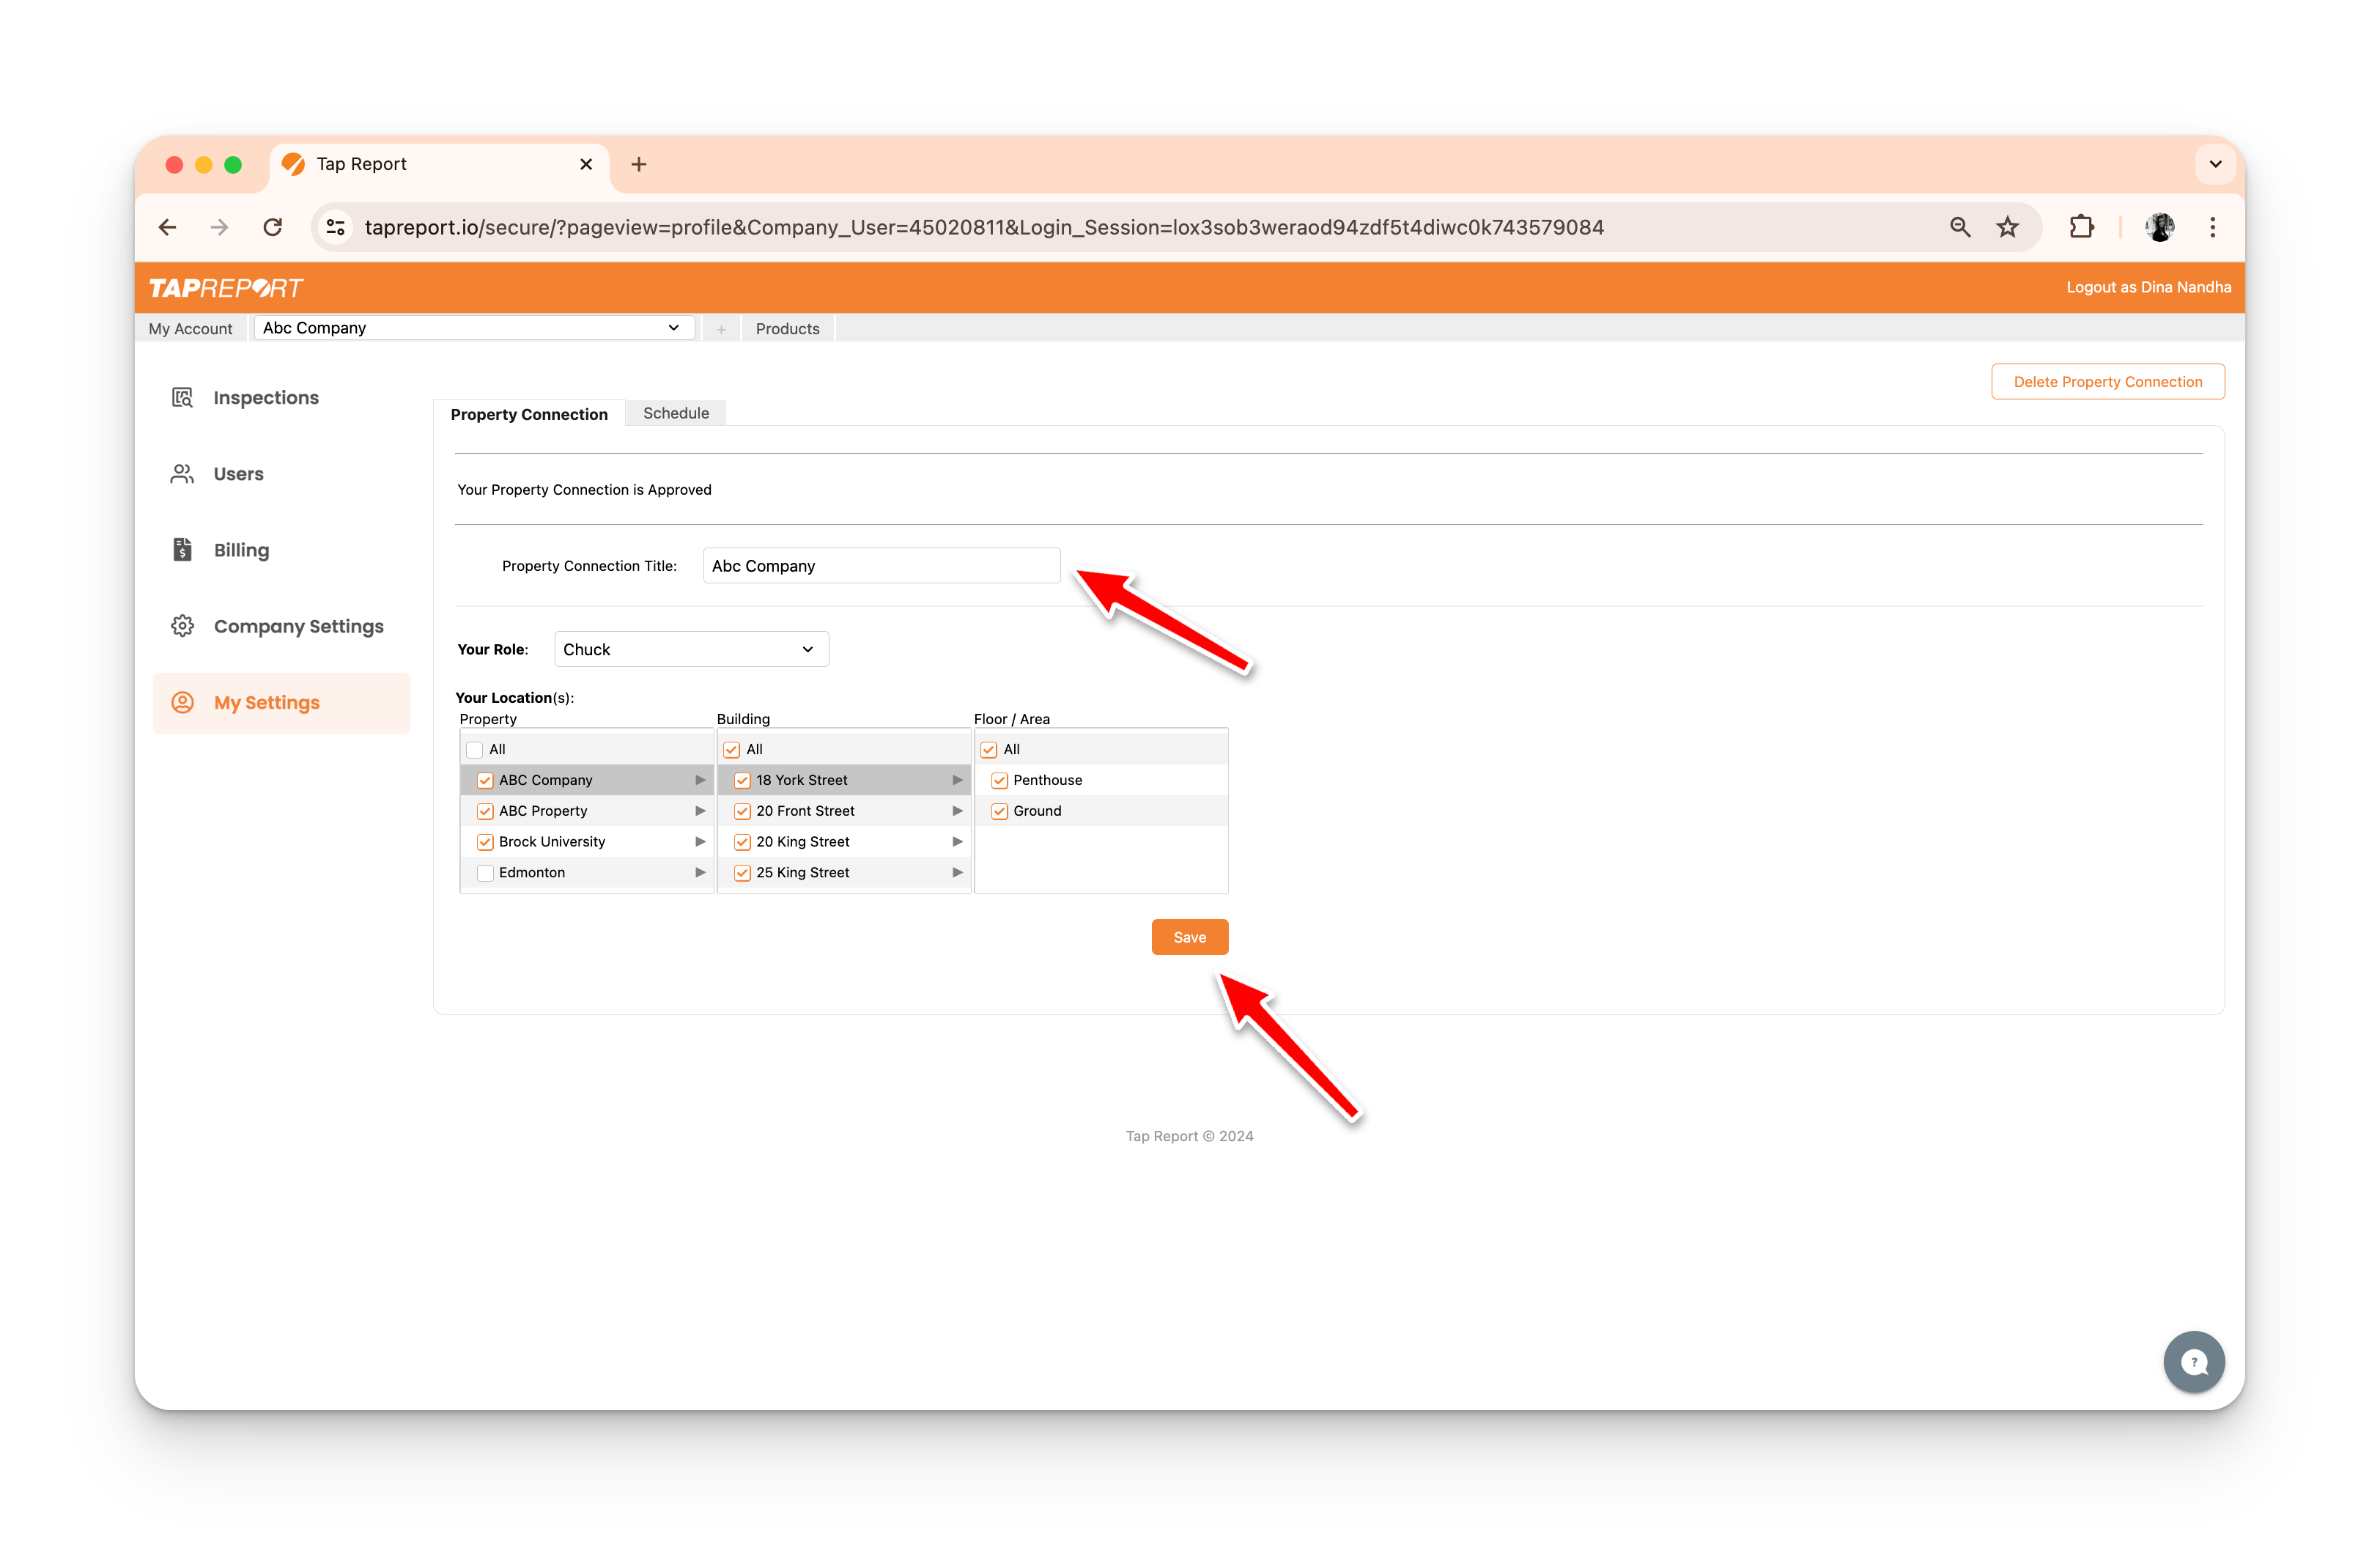This screenshot has height=1545, width=2380.
Task: Bookmark page with the star icon
Action: (2007, 228)
